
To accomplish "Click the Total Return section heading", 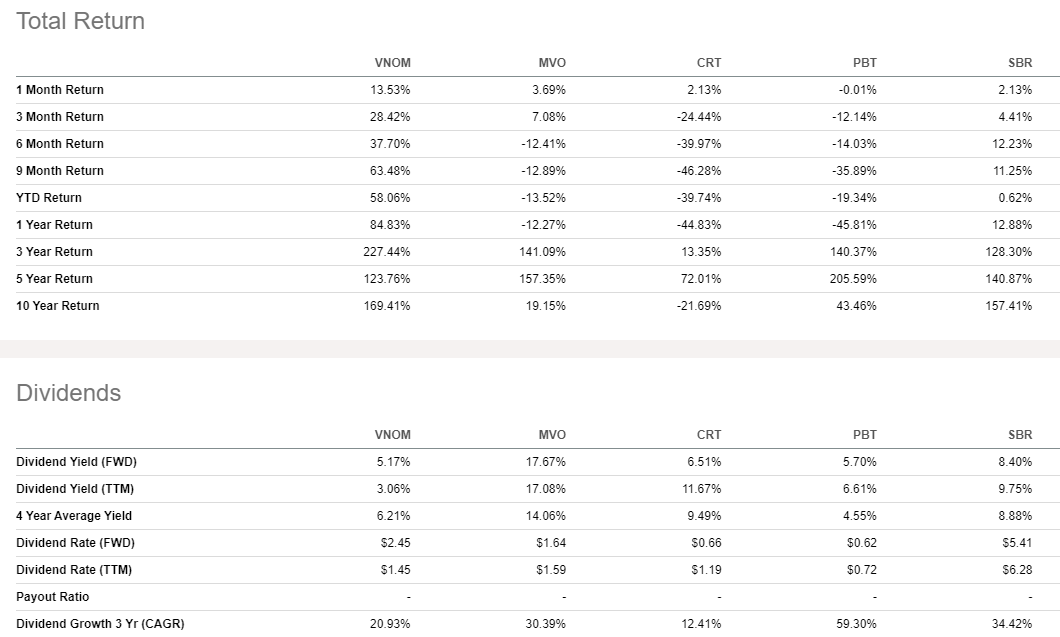I will [80, 21].
